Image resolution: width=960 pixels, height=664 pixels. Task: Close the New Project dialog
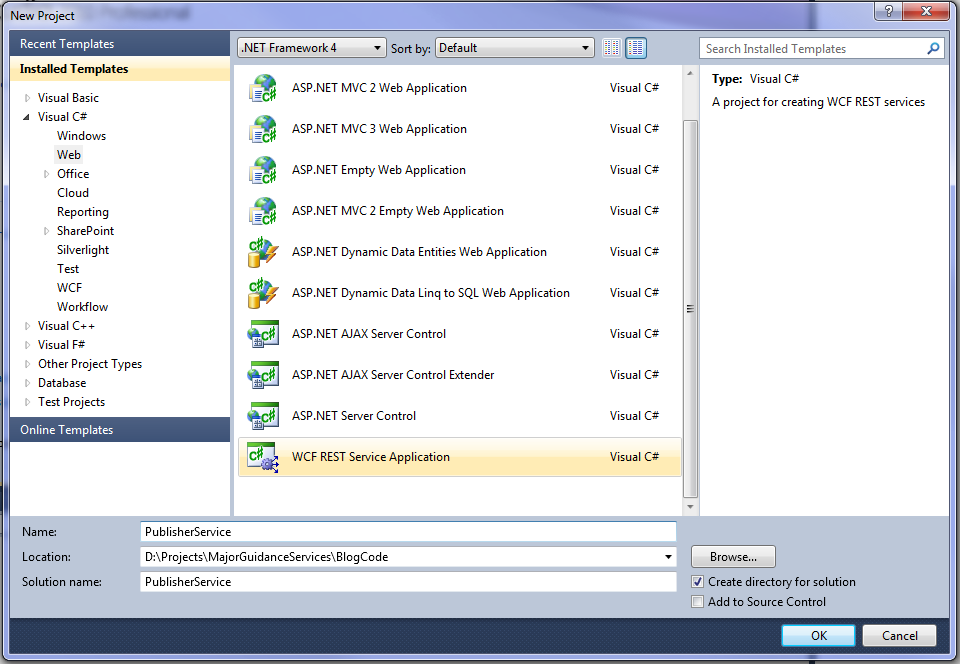point(926,10)
